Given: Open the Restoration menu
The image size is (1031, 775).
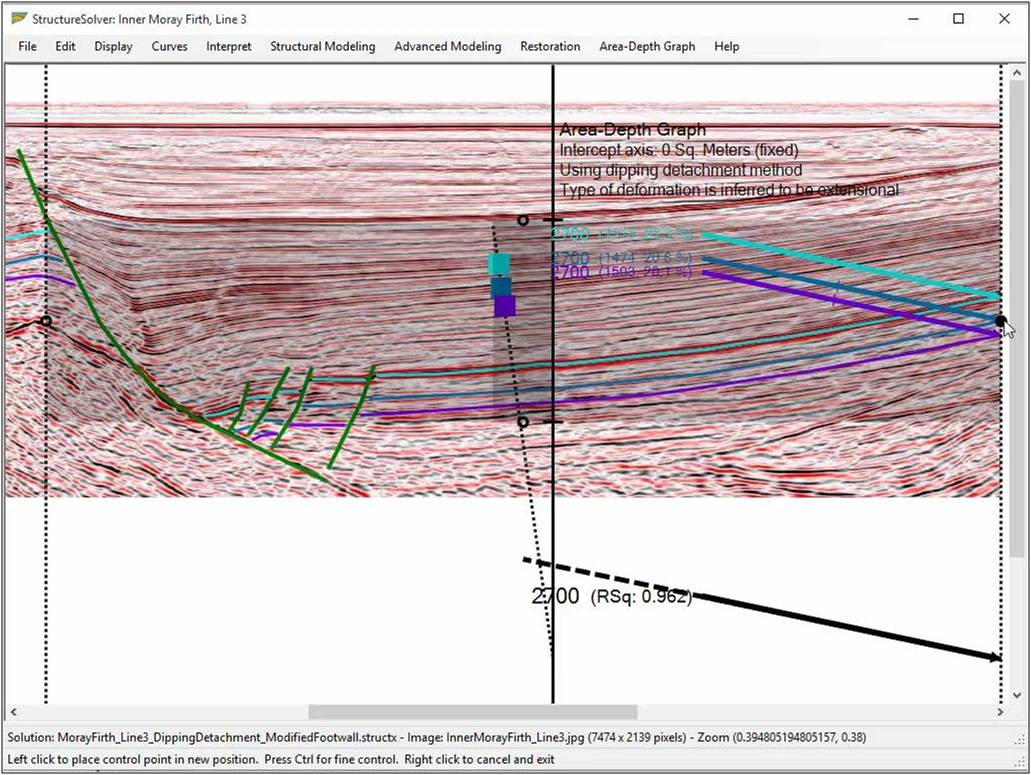Looking at the screenshot, I should click(x=550, y=46).
